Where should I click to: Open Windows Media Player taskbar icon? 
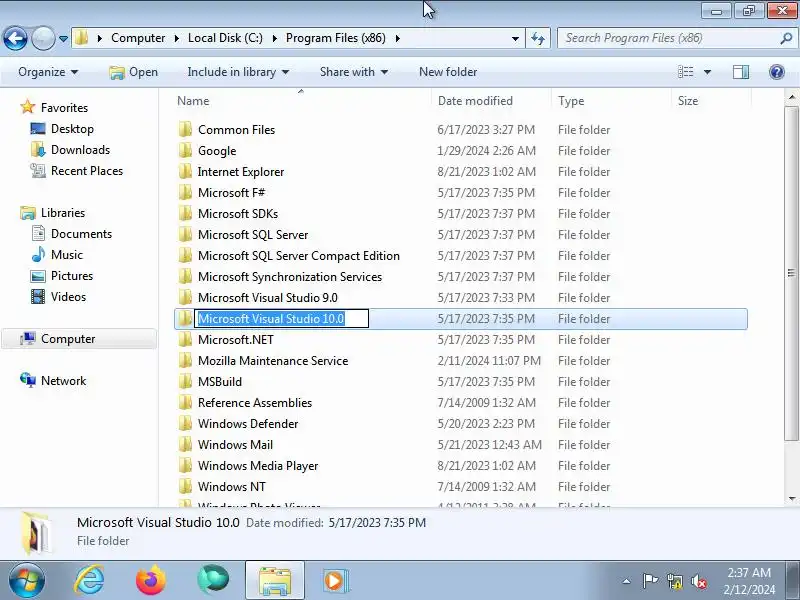[335, 580]
